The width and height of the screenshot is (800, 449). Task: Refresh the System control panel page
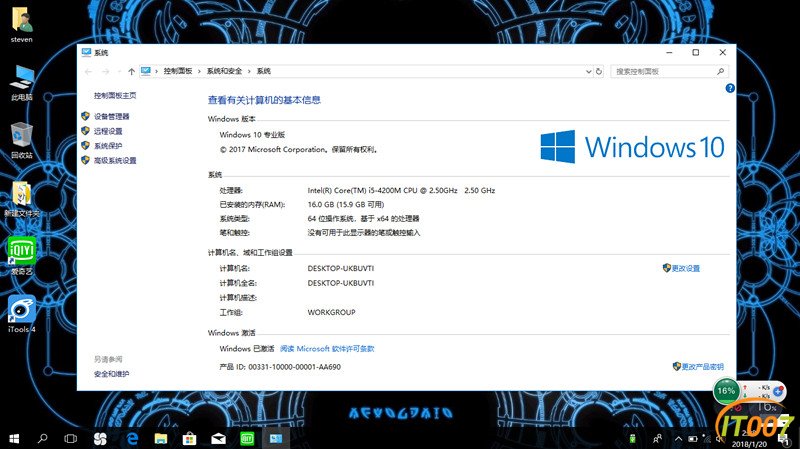point(599,71)
